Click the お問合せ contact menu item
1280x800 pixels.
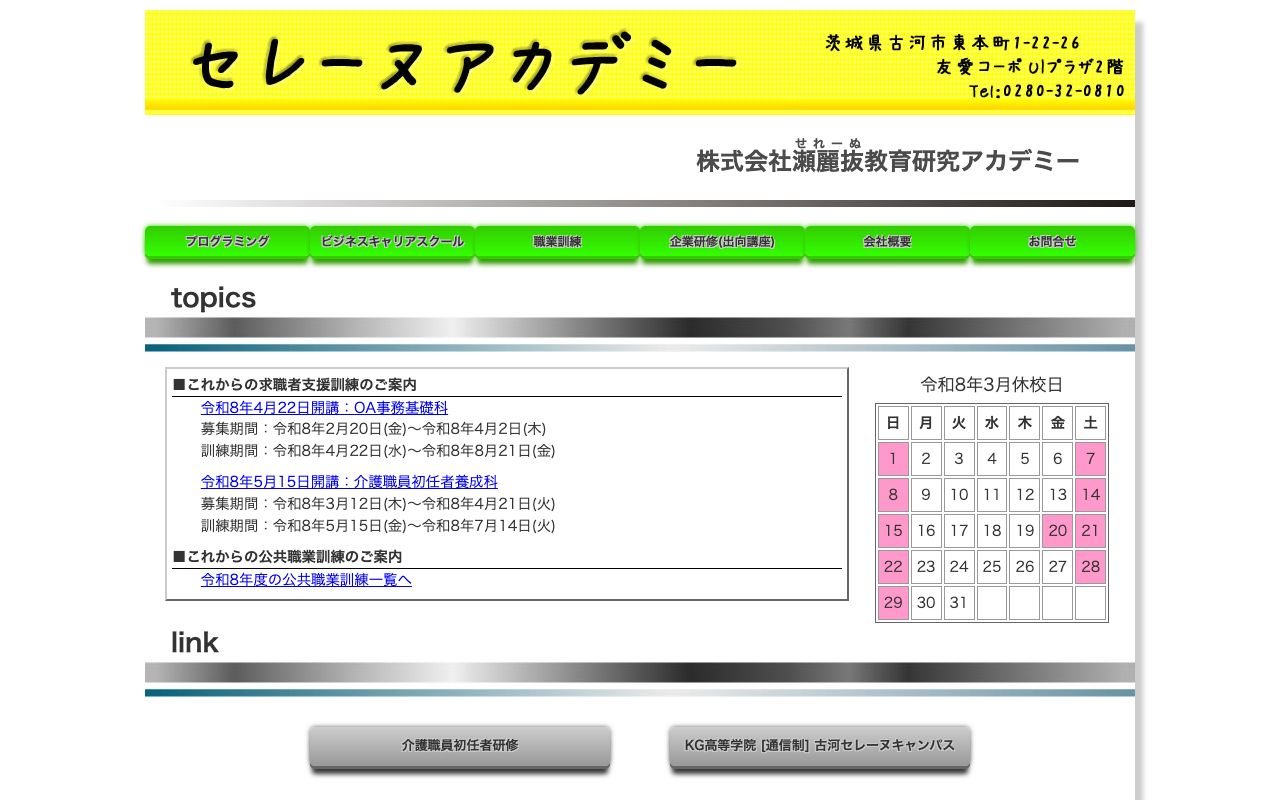point(1052,242)
